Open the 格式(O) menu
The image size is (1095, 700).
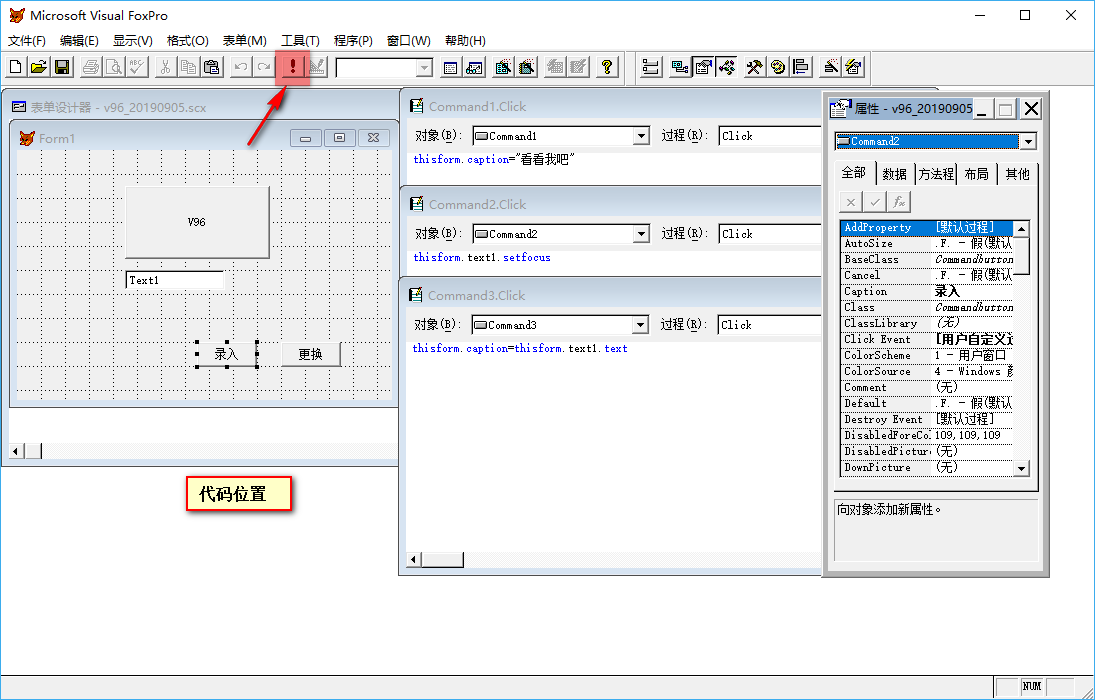pyautogui.click(x=187, y=41)
